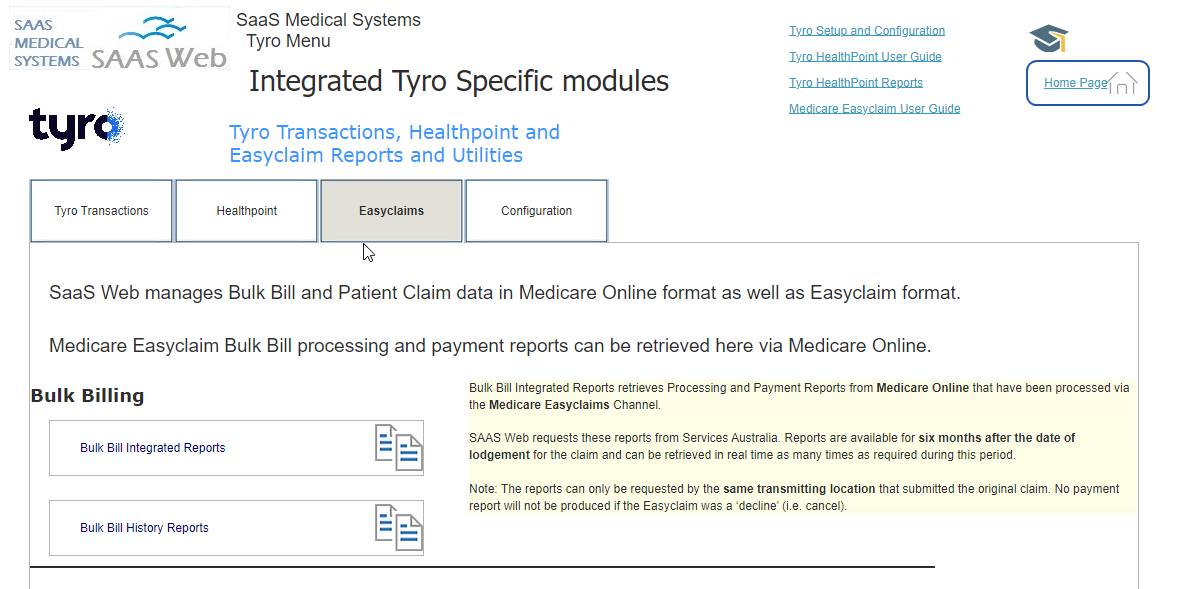Open the Tyro HealthPoint User Guide
The width and height of the screenshot is (1184, 589).
865,57
